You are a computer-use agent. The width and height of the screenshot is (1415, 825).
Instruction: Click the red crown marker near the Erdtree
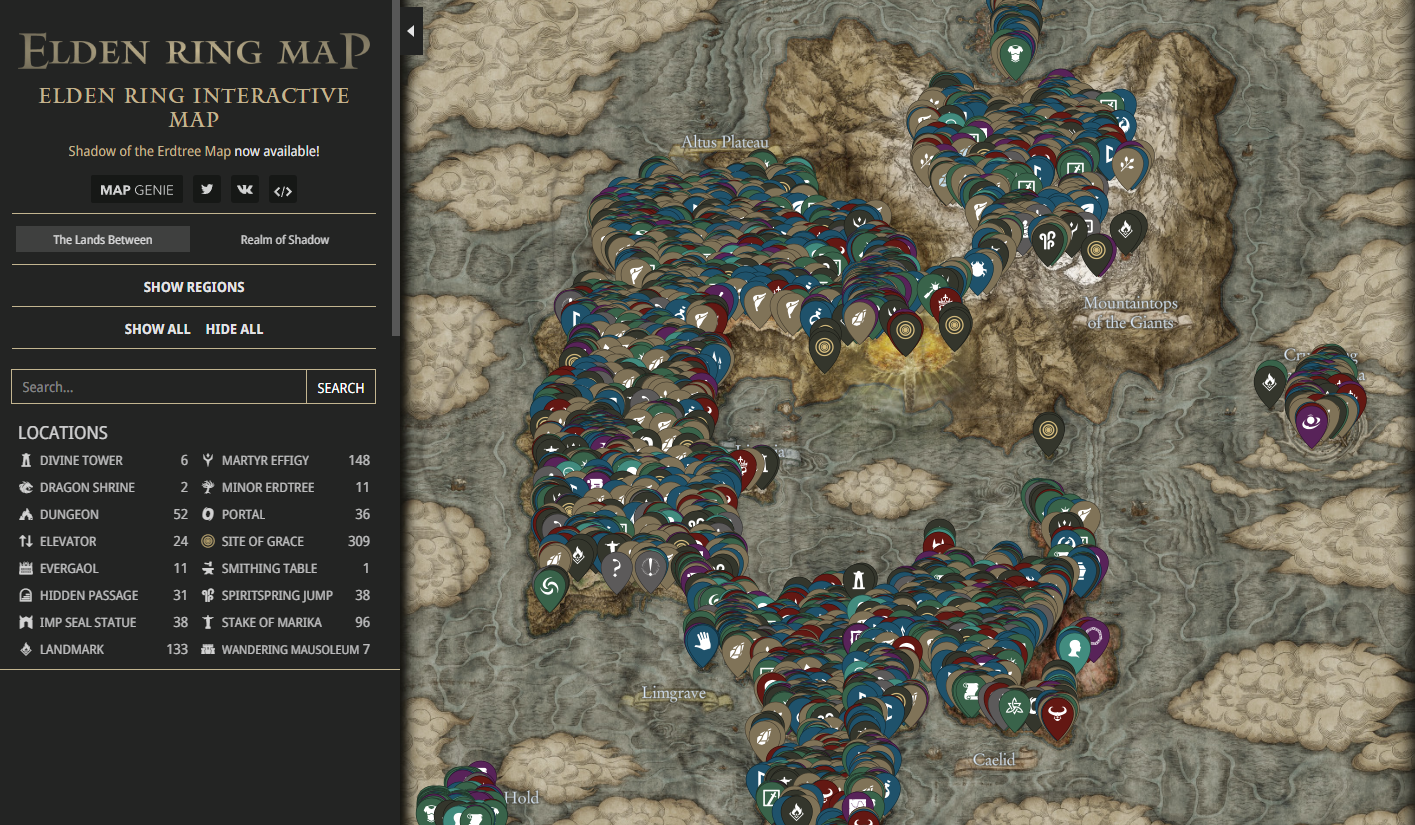945,303
